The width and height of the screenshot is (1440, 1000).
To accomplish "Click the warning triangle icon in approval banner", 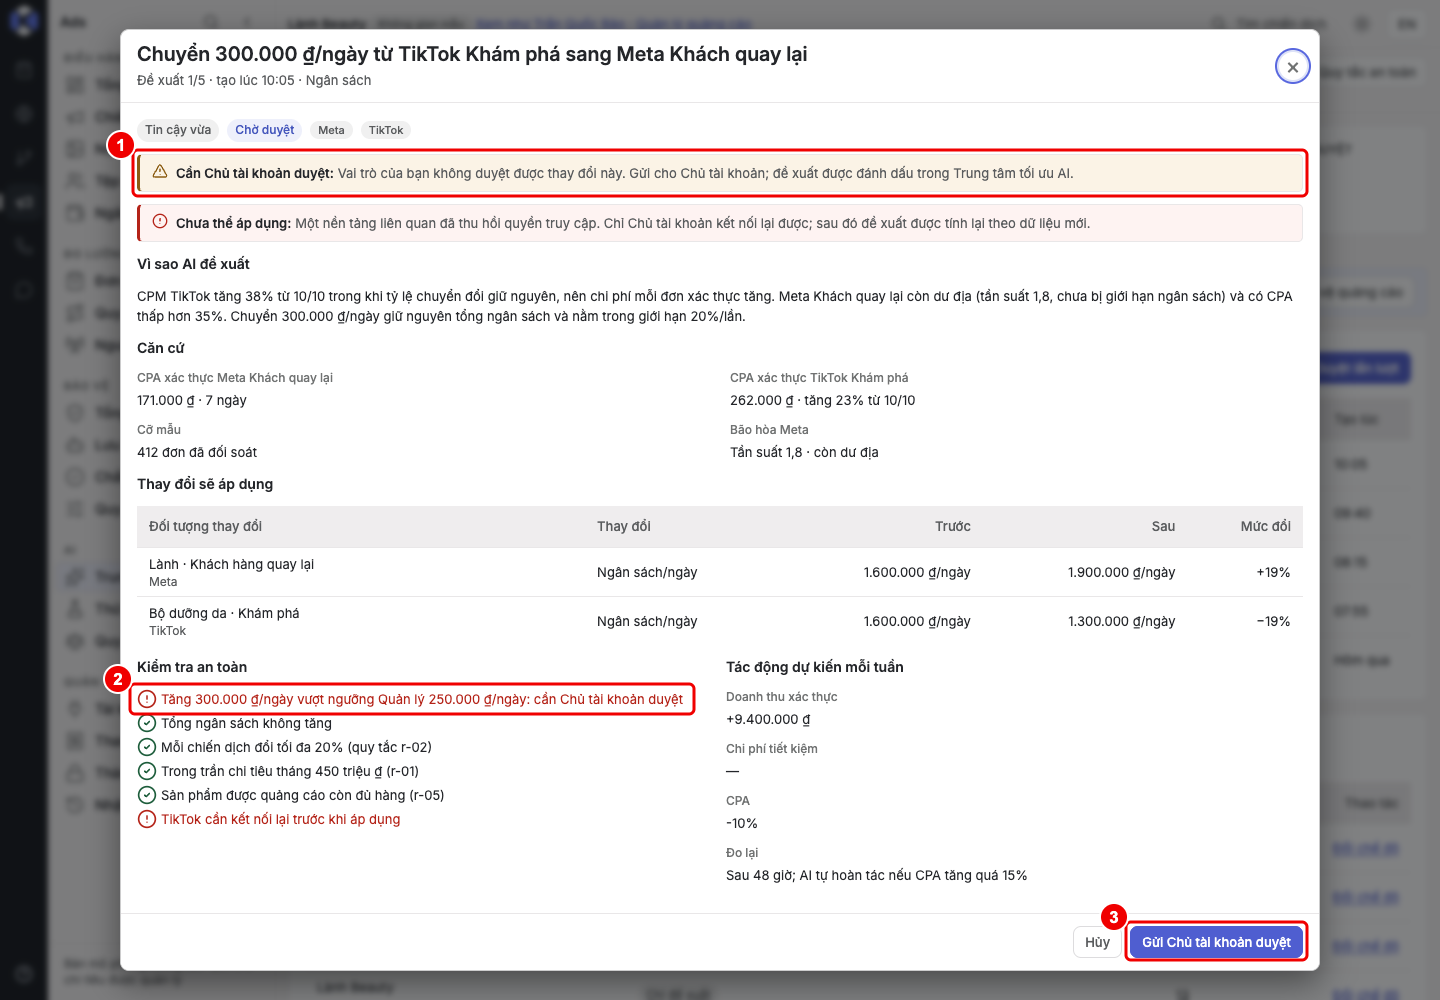I will click(160, 172).
